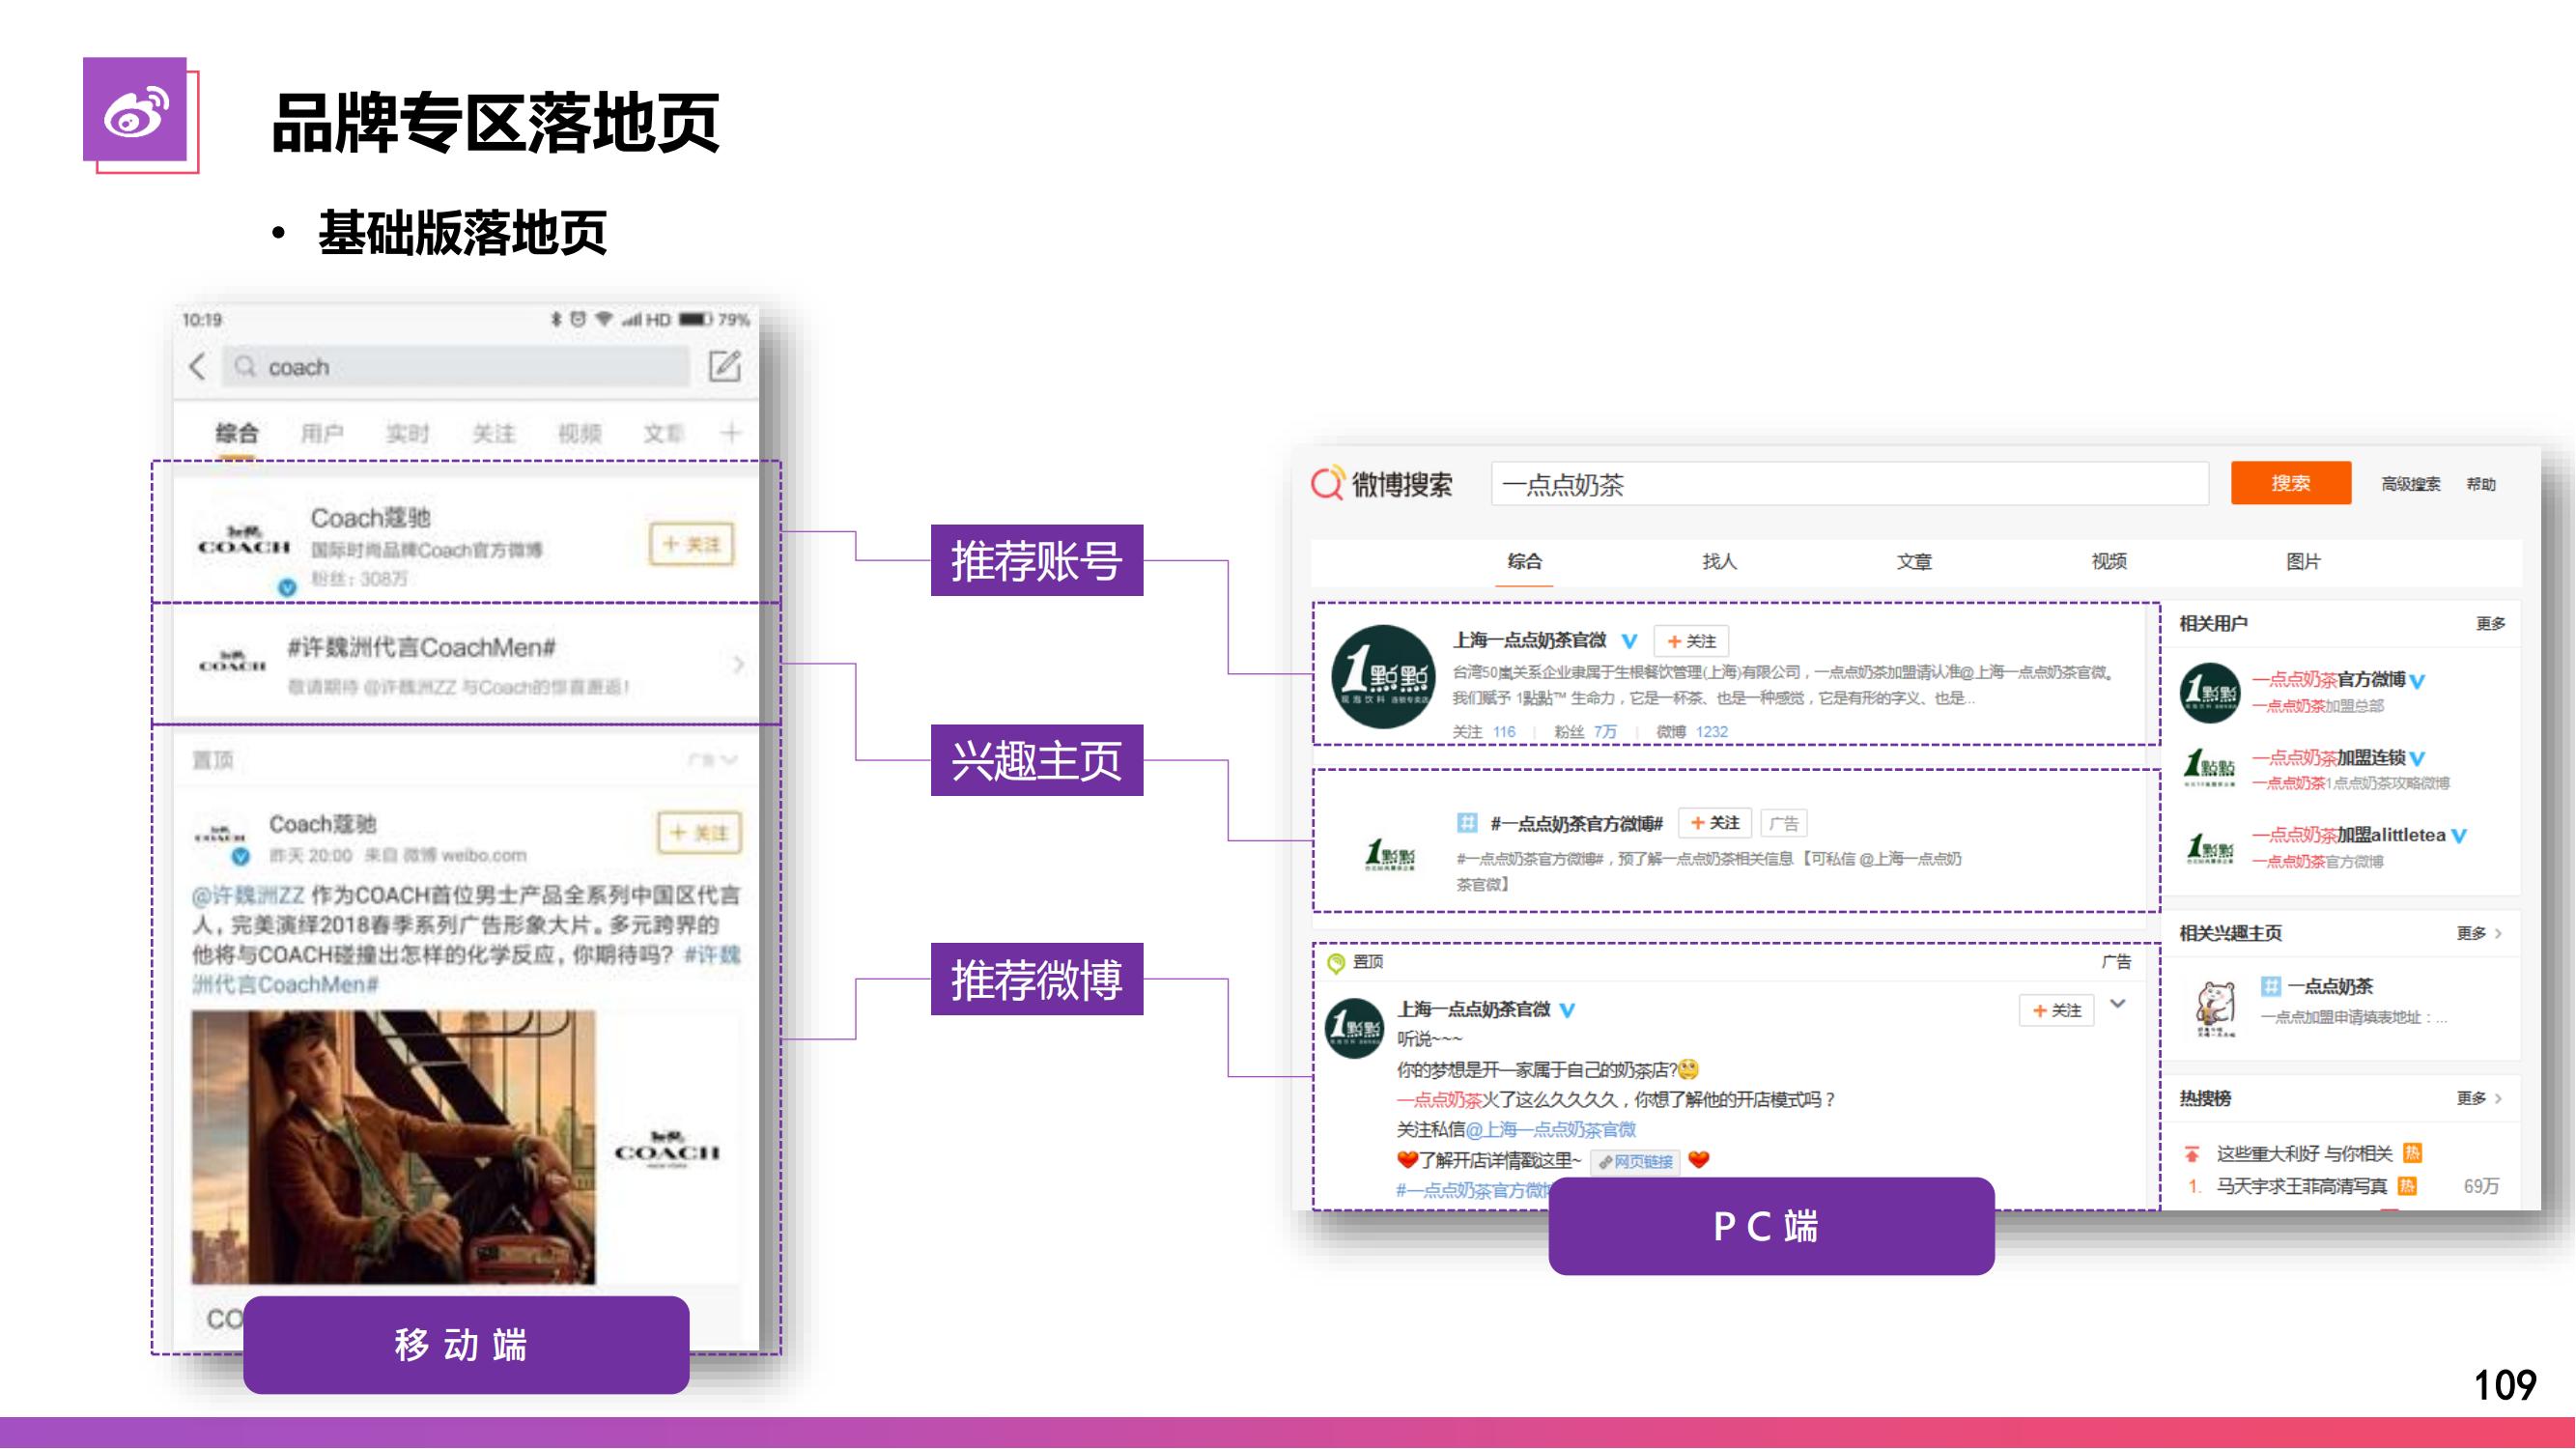Image resolution: width=2576 pixels, height=1449 pixels.
Task: Click the verified V badge beside 上海一点点奶茶官微
Action: [x=1629, y=641]
